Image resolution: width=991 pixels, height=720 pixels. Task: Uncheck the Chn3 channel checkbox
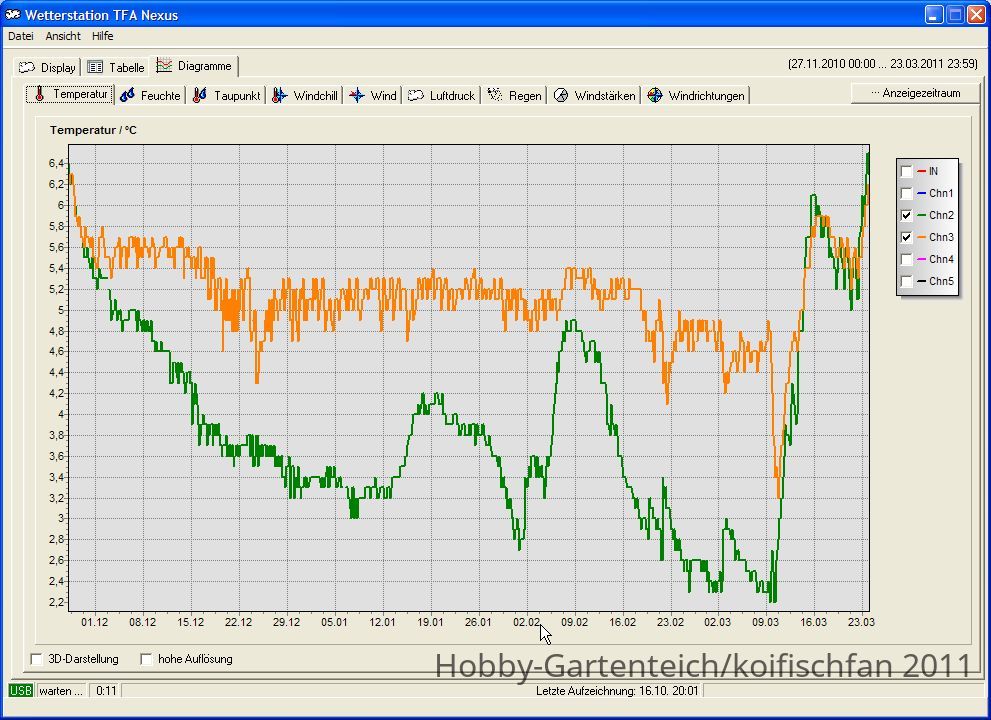coord(906,237)
